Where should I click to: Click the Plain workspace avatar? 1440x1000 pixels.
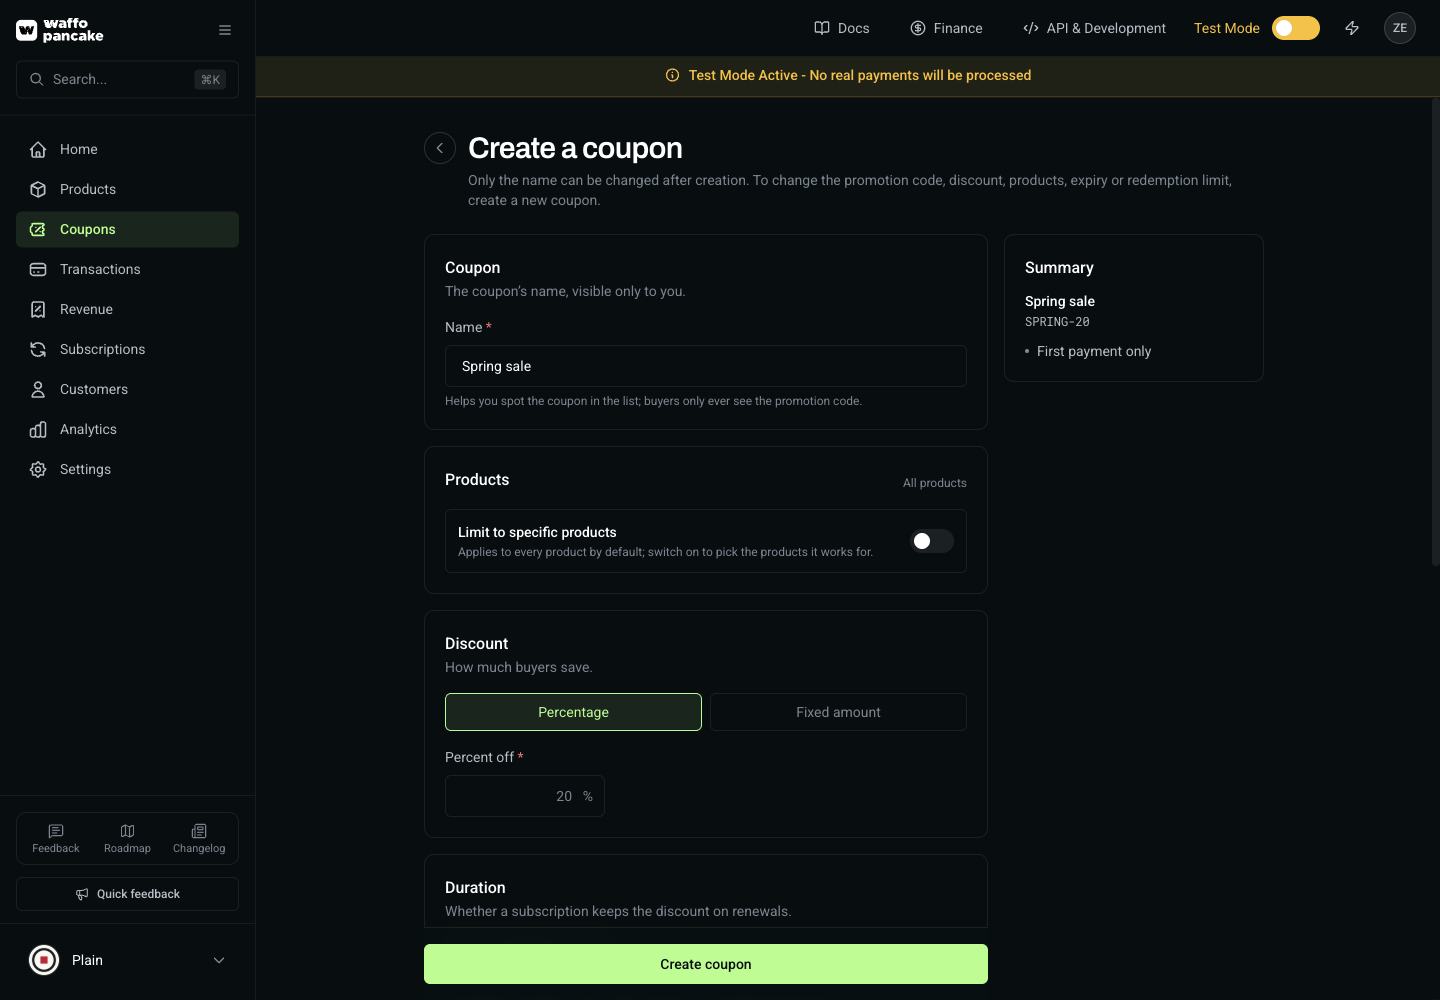(44, 960)
